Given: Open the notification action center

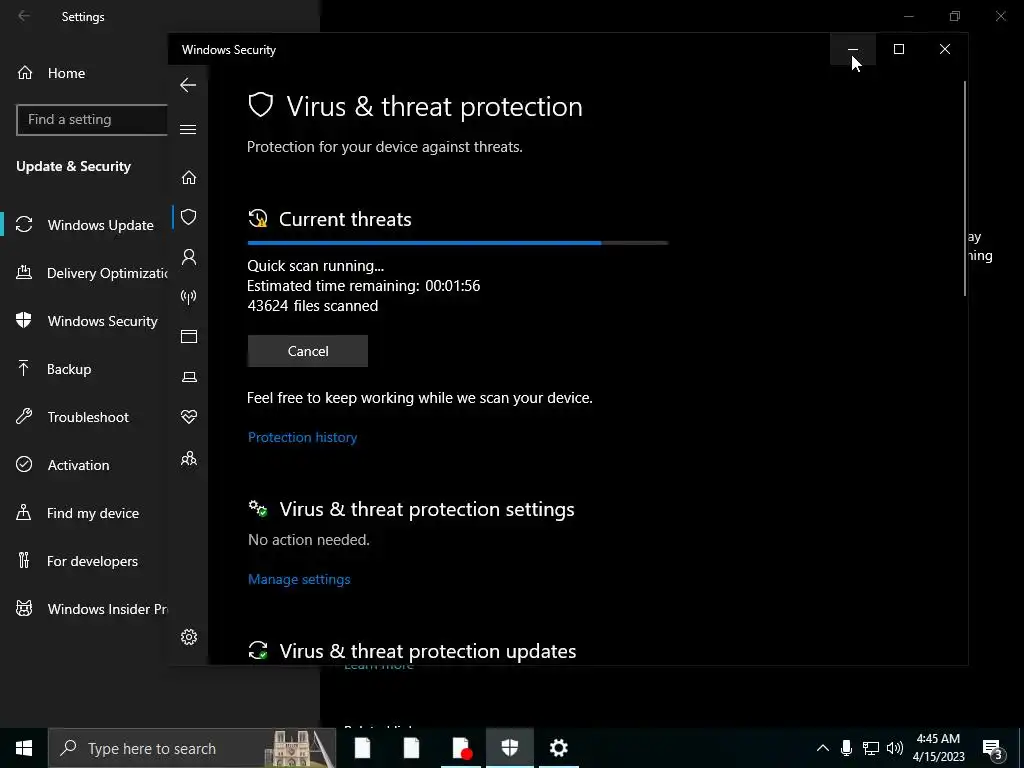Looking at the screenshot, I should pyautogui.click(x=993, y=748).
